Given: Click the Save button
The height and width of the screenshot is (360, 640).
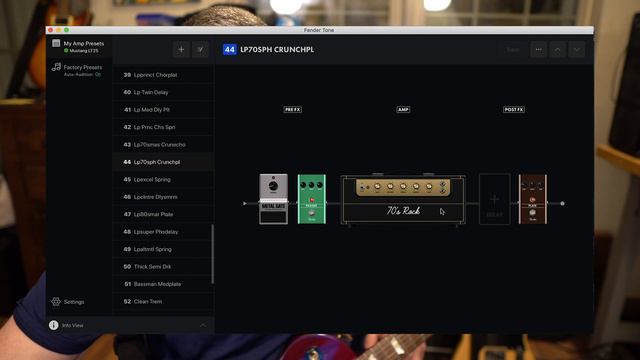Looking at the screenshot, I should tap(513, 50).
